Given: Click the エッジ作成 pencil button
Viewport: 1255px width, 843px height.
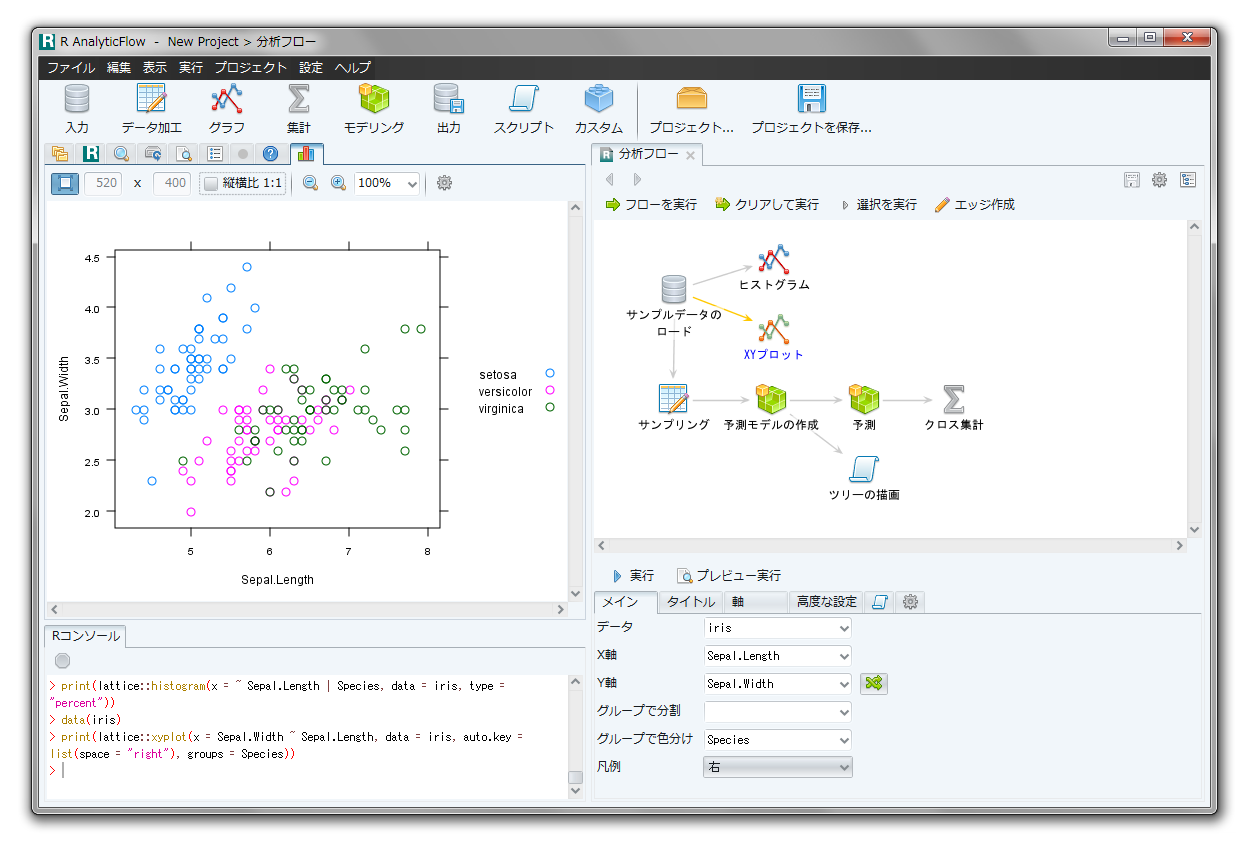Looking at the screenshot, I should pos(975,204).
